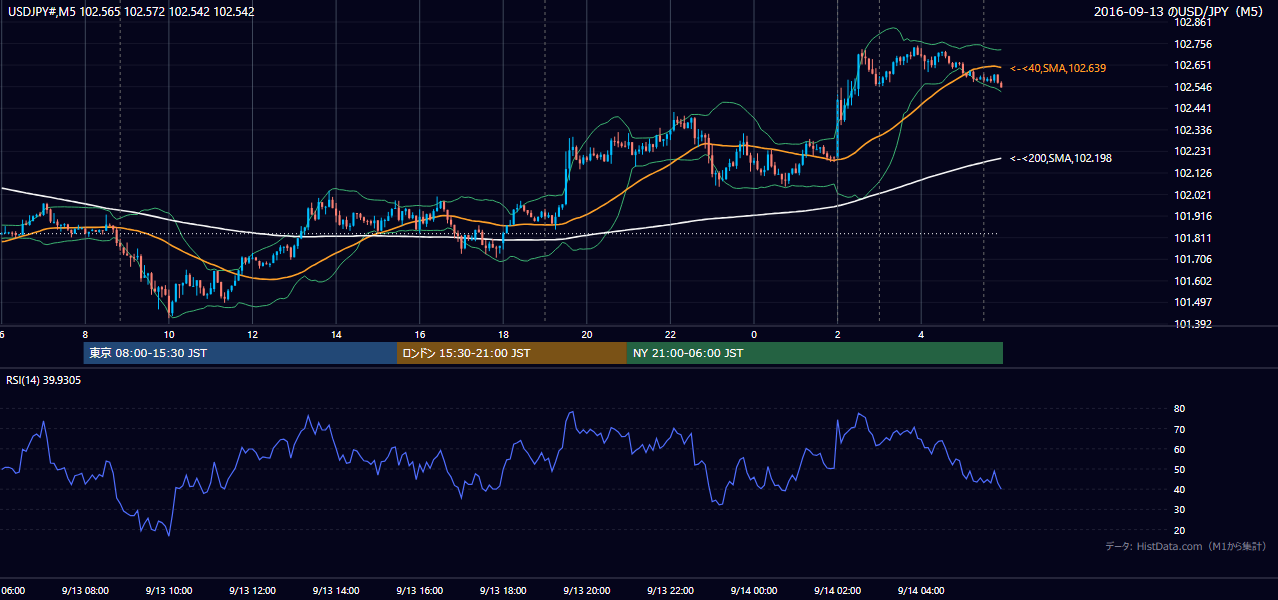Select the 40 SMA label reading 102.639
The image size is (1278, 600).
coord(1058,68)
